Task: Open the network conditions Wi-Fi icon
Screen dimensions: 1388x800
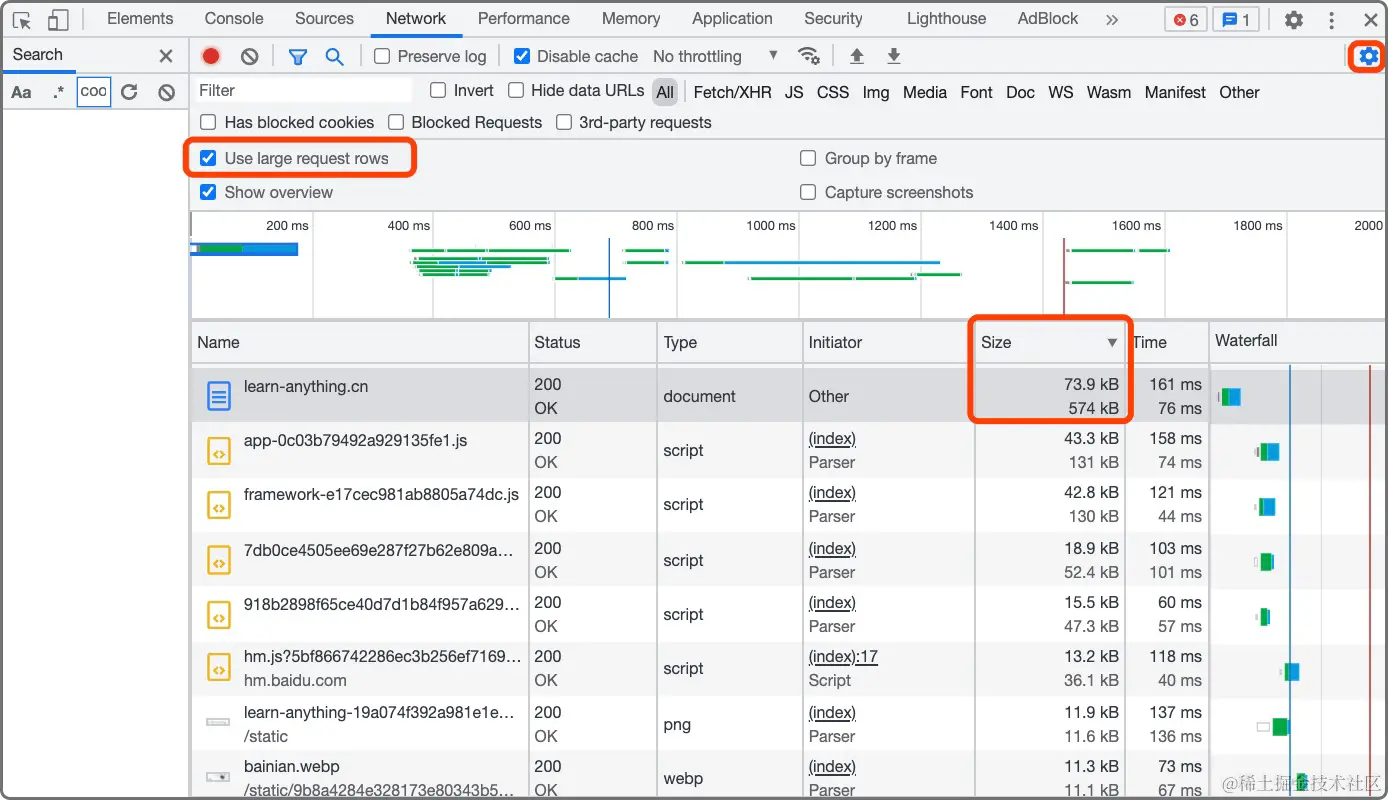Action: tap(808, 57)
